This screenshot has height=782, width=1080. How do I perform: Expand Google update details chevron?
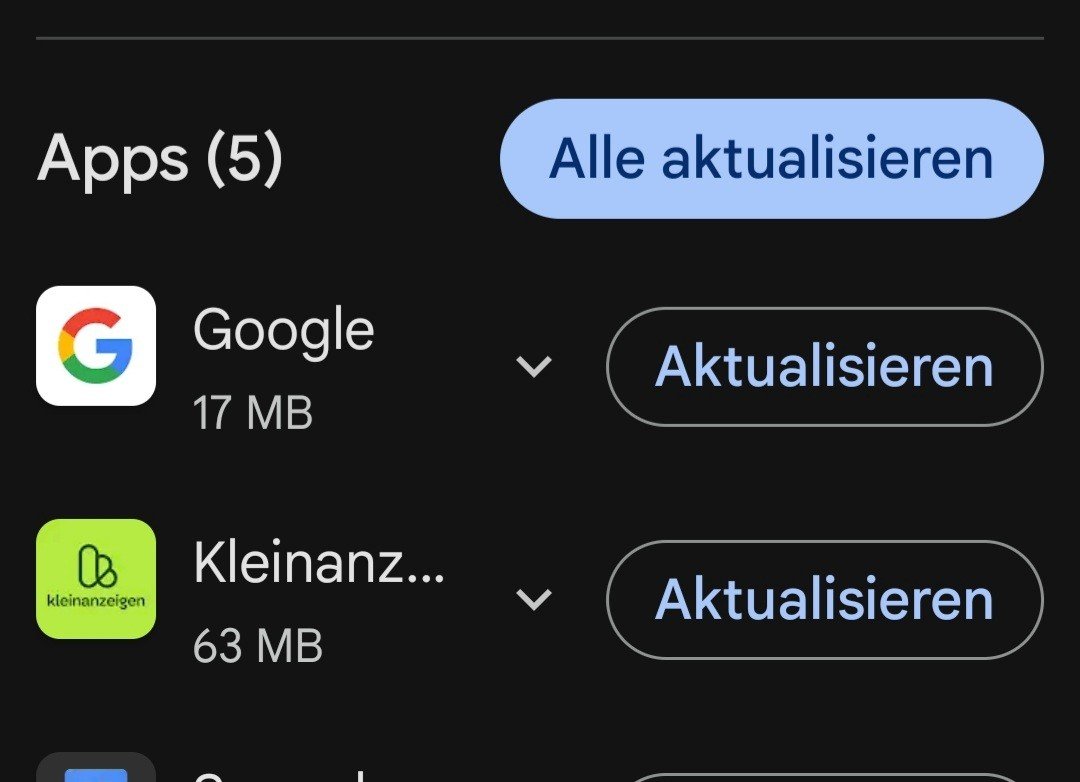click(x=534, y=366)
